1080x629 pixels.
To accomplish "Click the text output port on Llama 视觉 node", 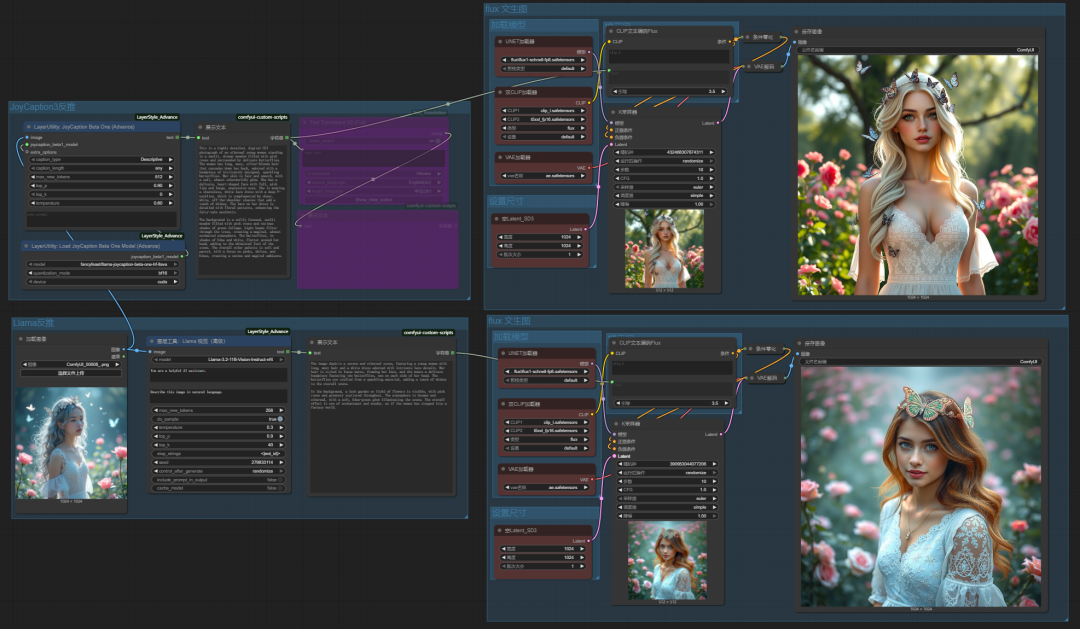I will click(x=288, y=351).
